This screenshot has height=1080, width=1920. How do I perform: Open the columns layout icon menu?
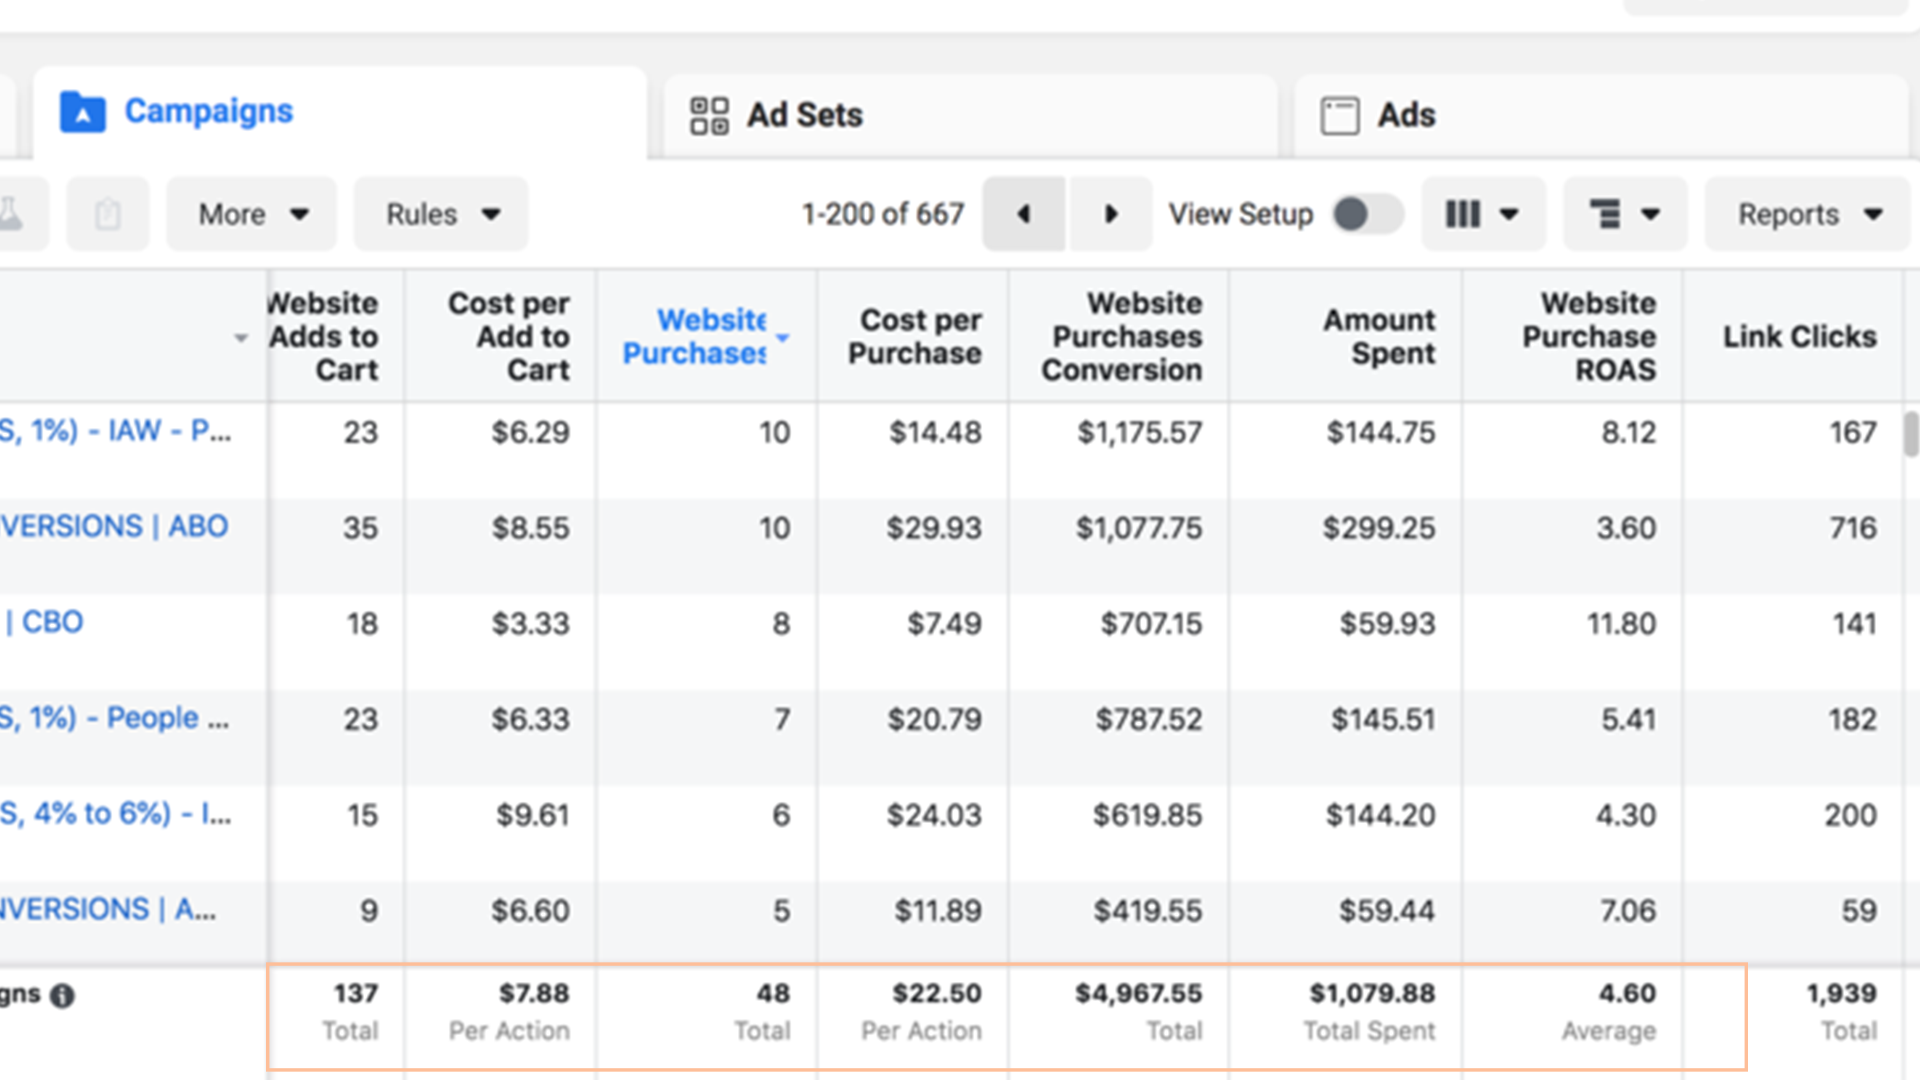click(1483, 214)
